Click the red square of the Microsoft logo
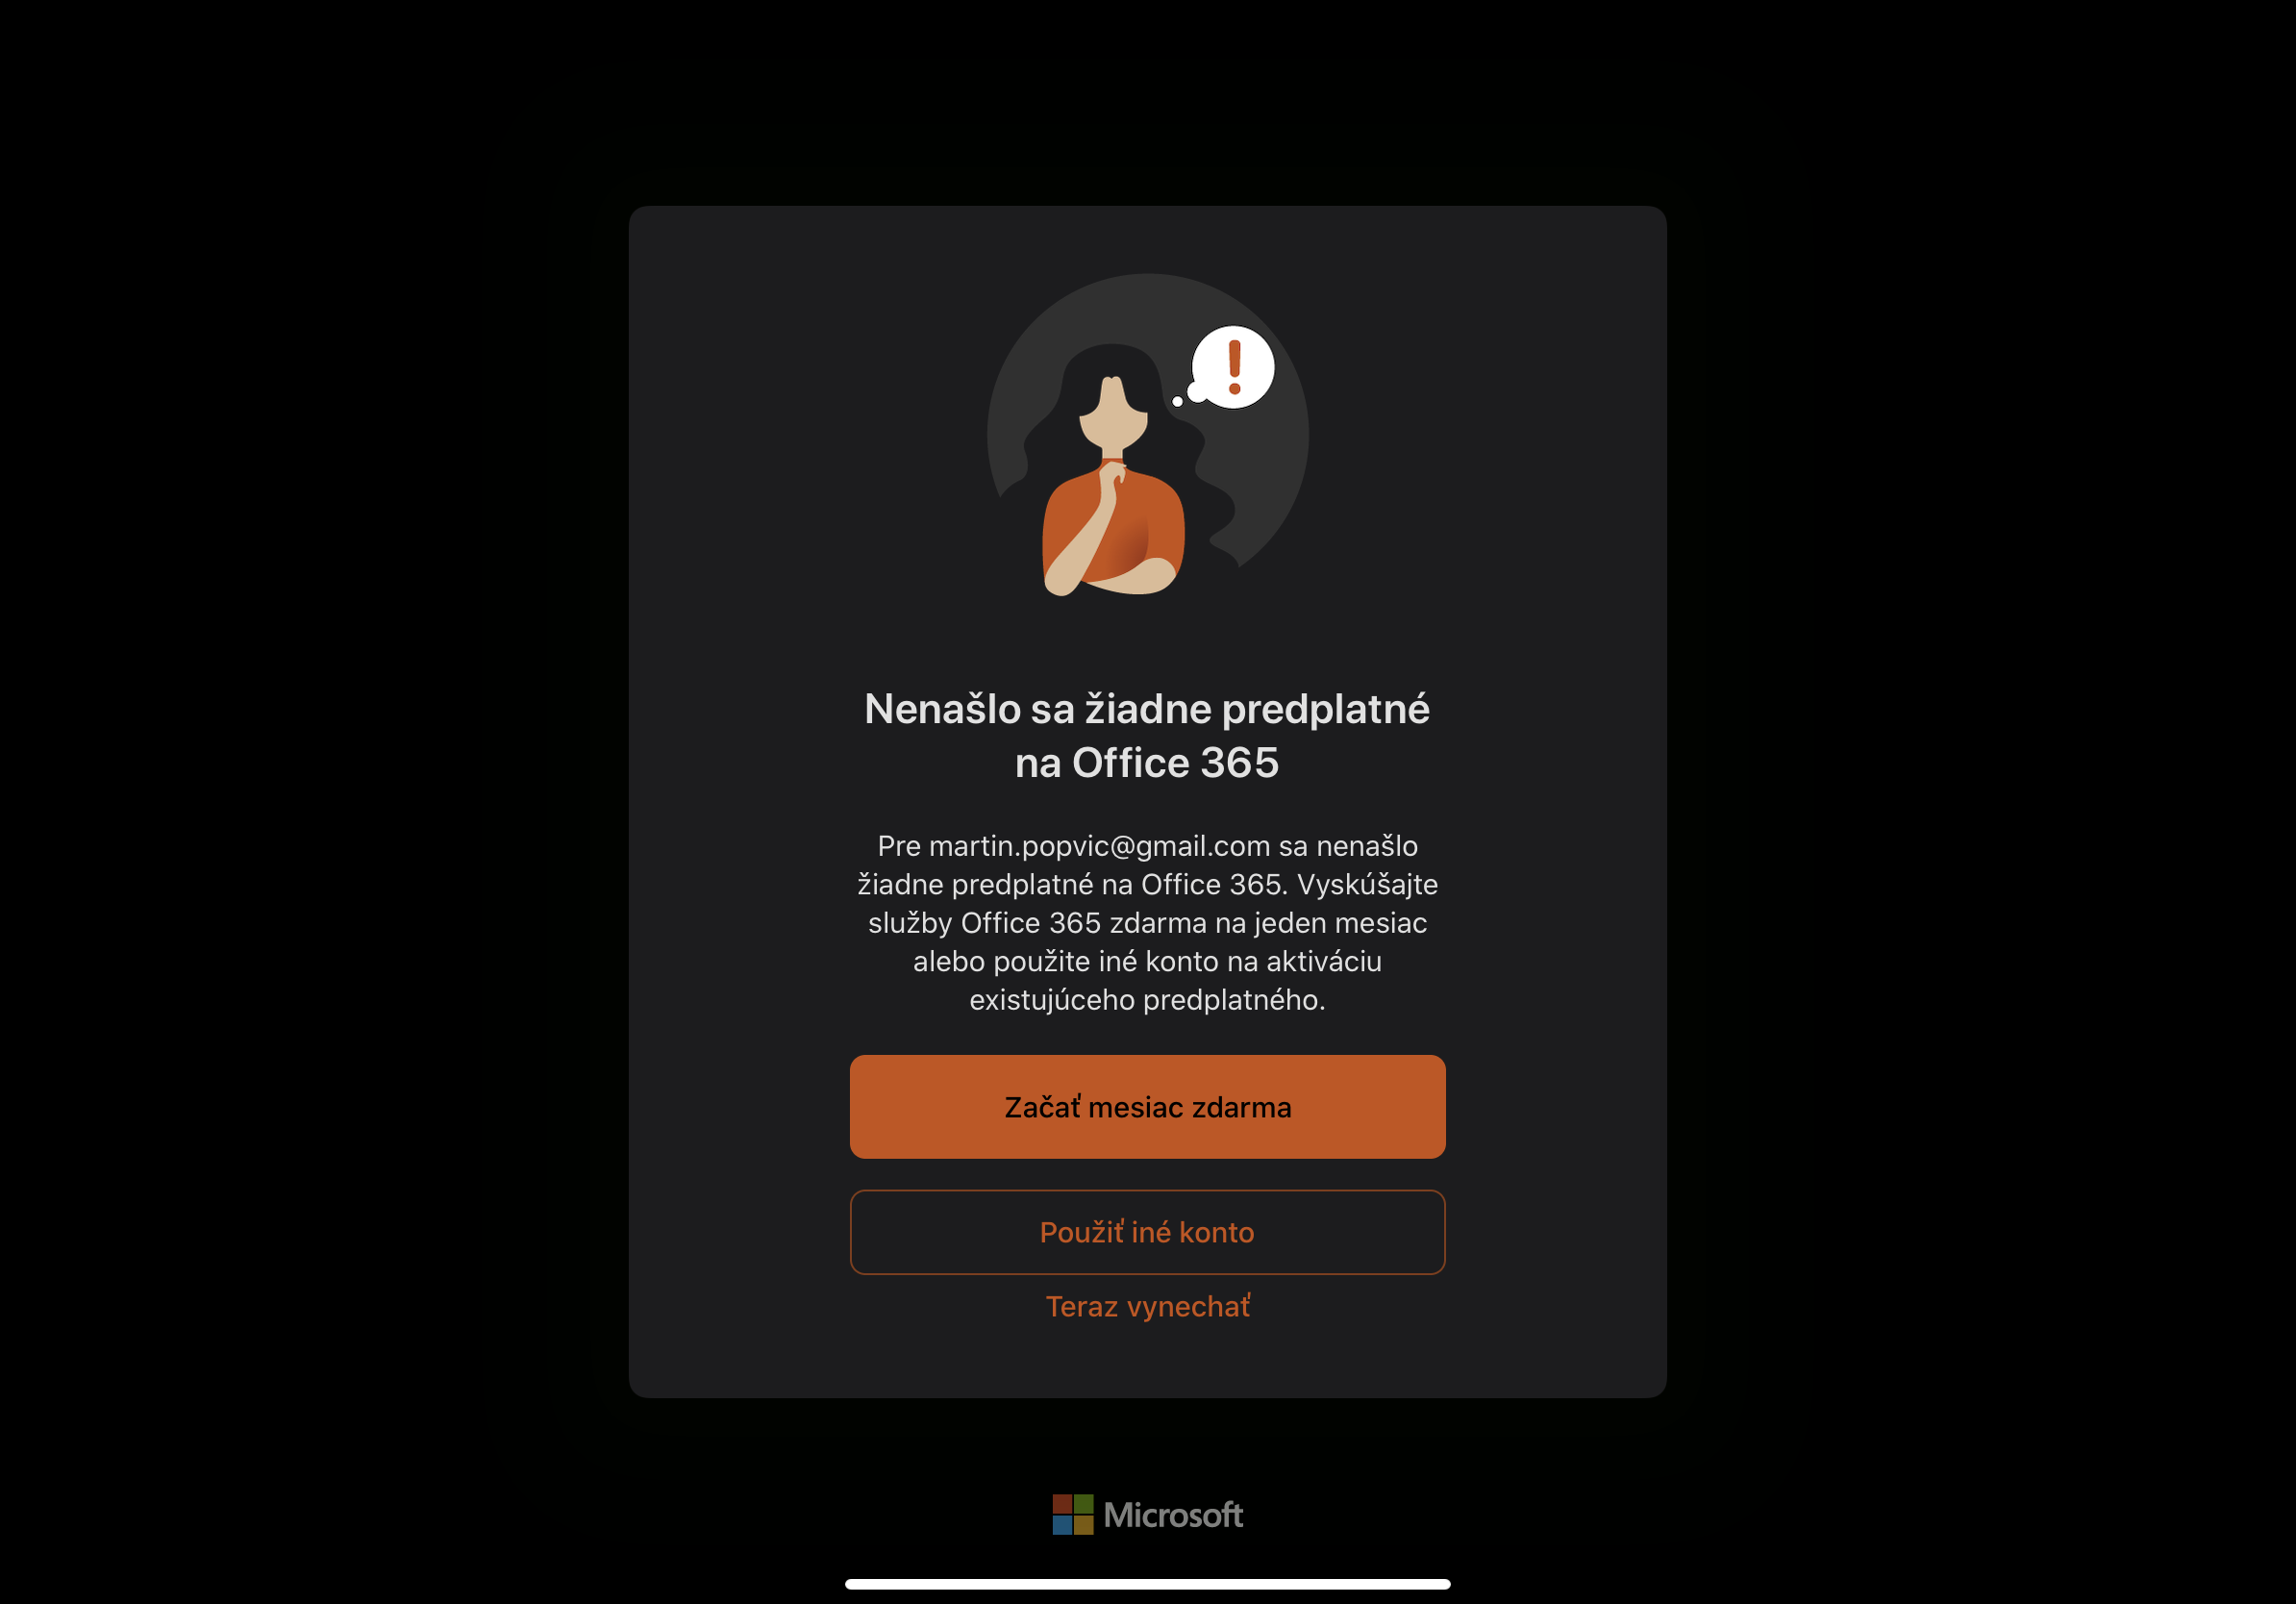Viewport: 2296px width, 1604px height. [x=1062, y=1504]
